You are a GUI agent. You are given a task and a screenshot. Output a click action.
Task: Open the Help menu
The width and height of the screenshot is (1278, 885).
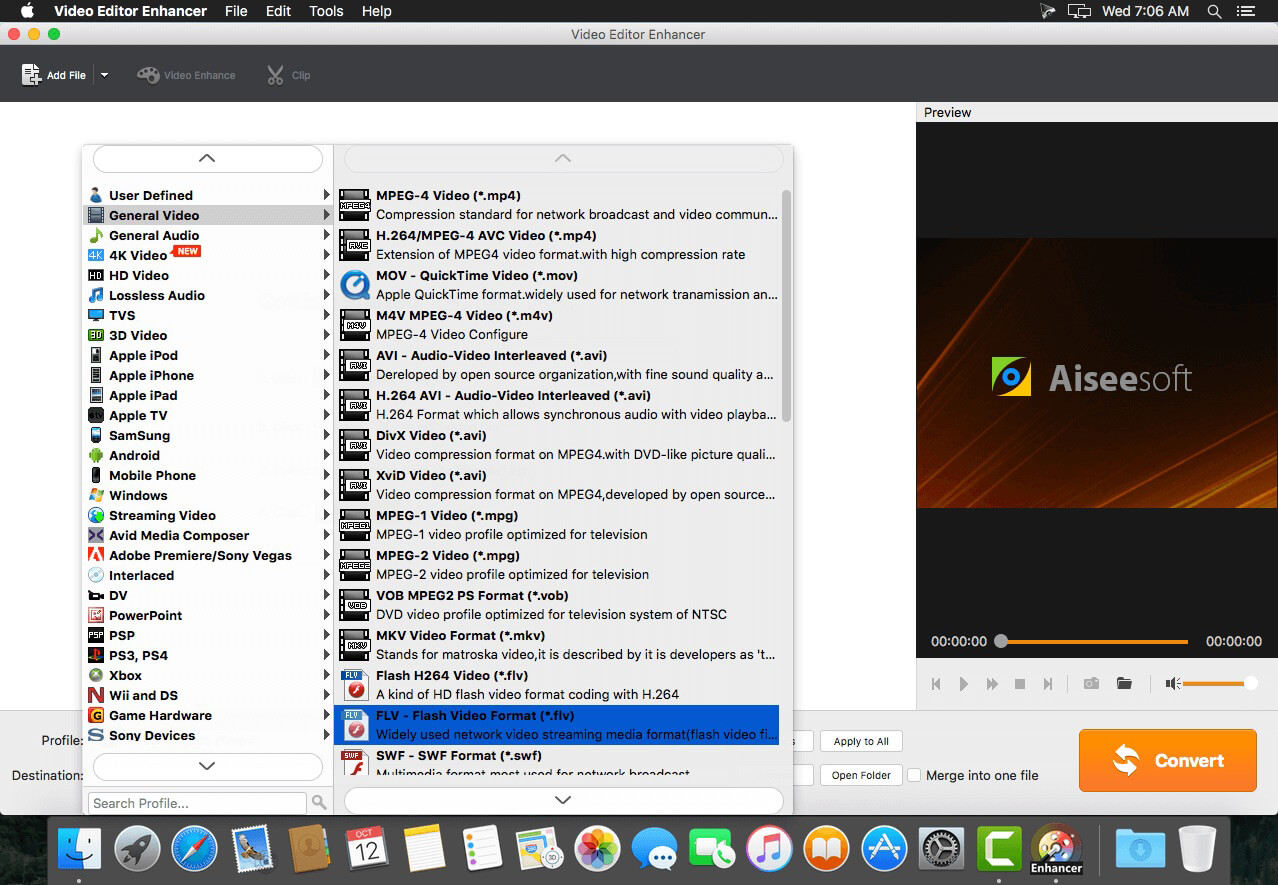[376, 11]
